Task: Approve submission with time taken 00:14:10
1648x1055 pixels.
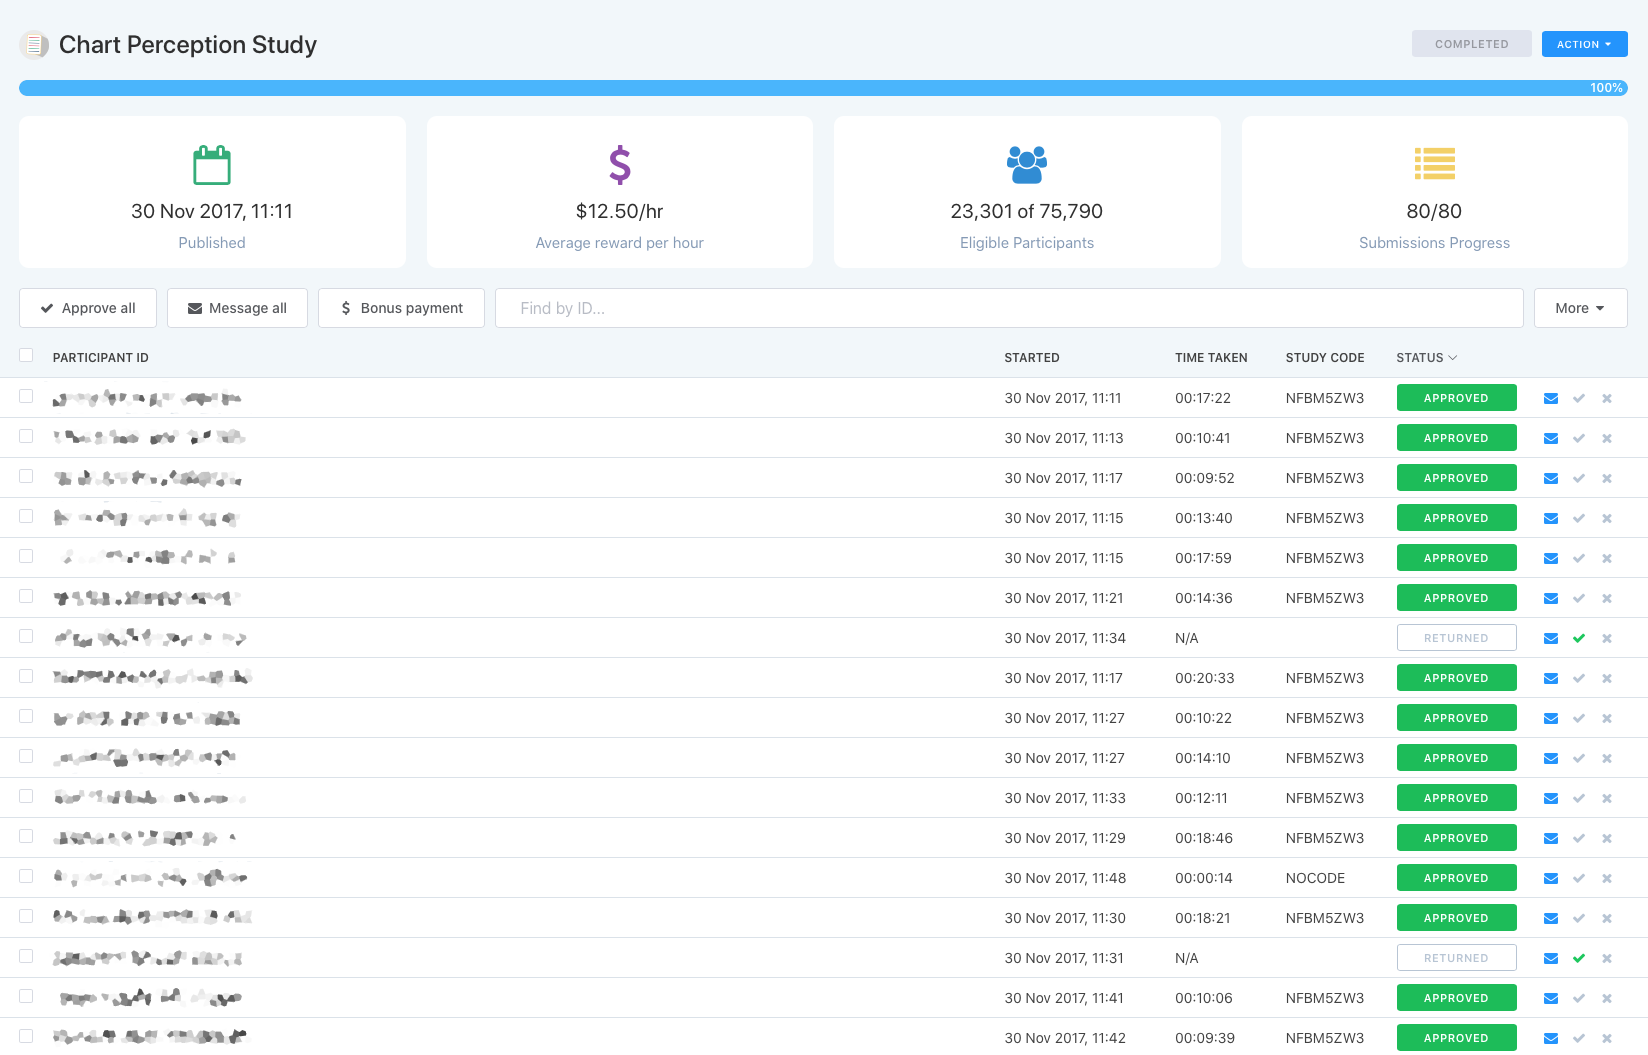Action: pyautogui.click(x=1579, y=758)
